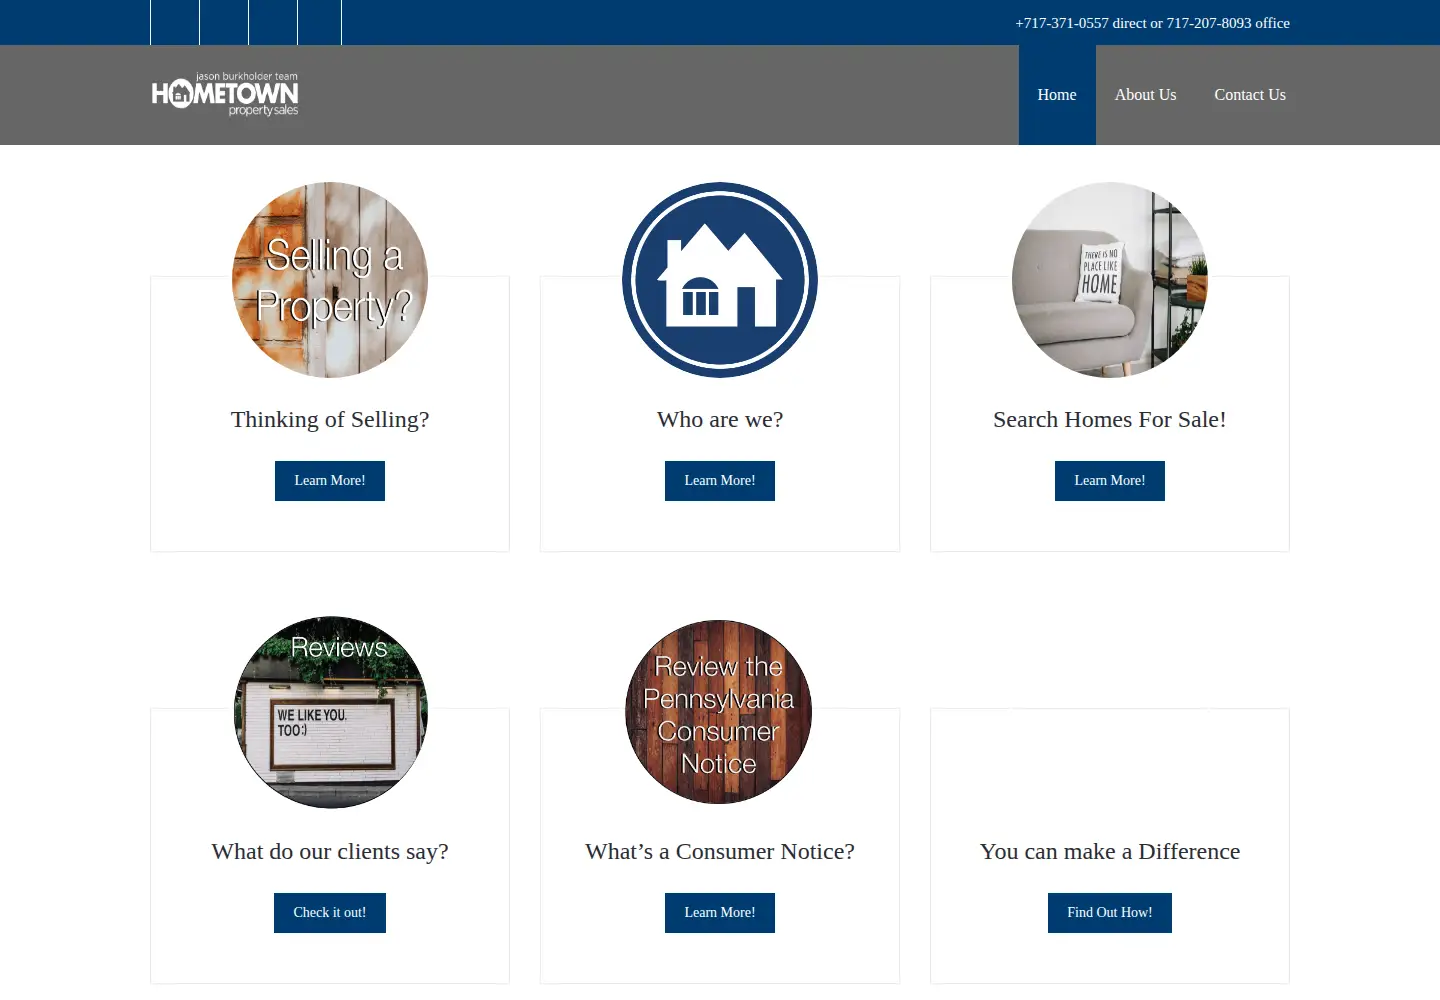Click Learn More under Consumer Notice heading
1440x1000 pixels.
pyautogui.click(x=720, y=913)
